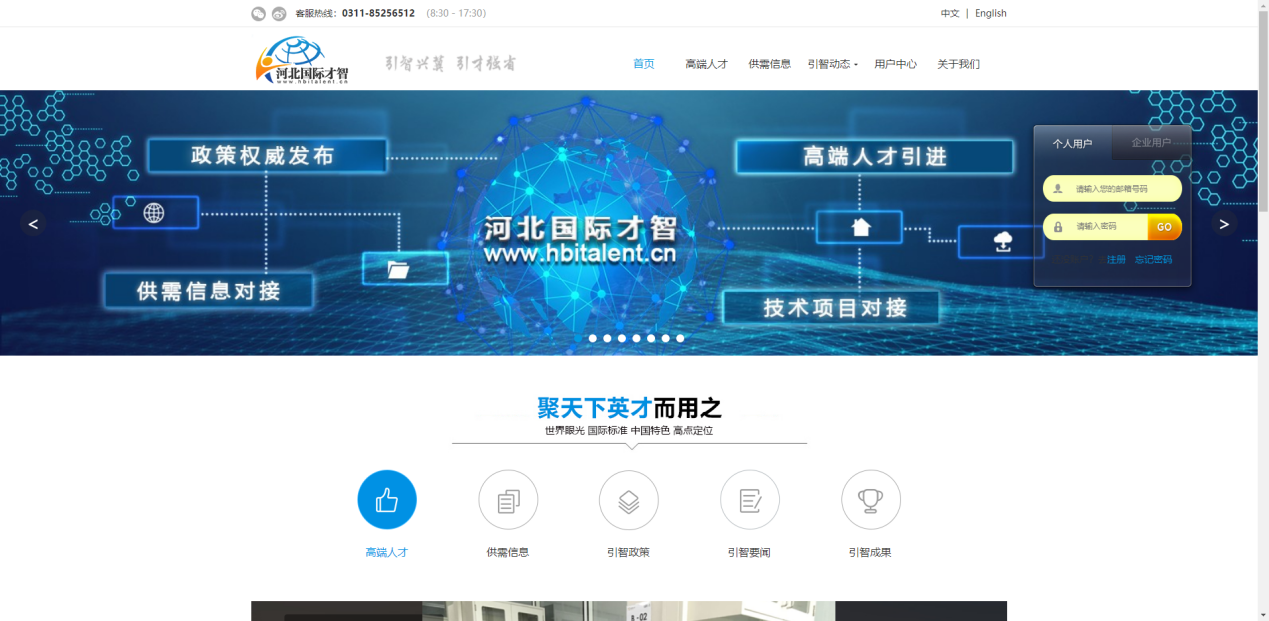Viewport: 1269px width, 621px height.
Task: Show the previous banner slide
Action: (x=33, y=224)
